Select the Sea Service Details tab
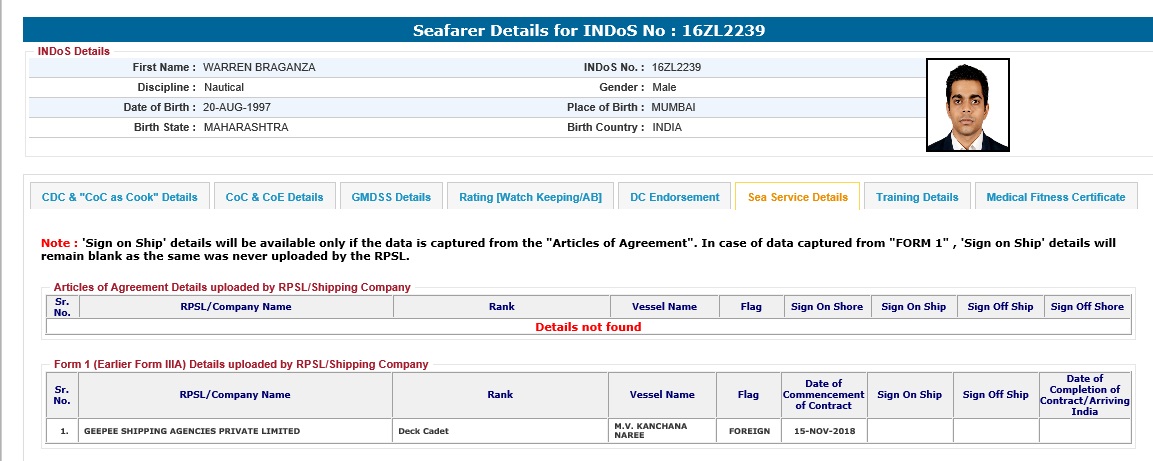This screenshot has width=1153, height=461. 797,197
